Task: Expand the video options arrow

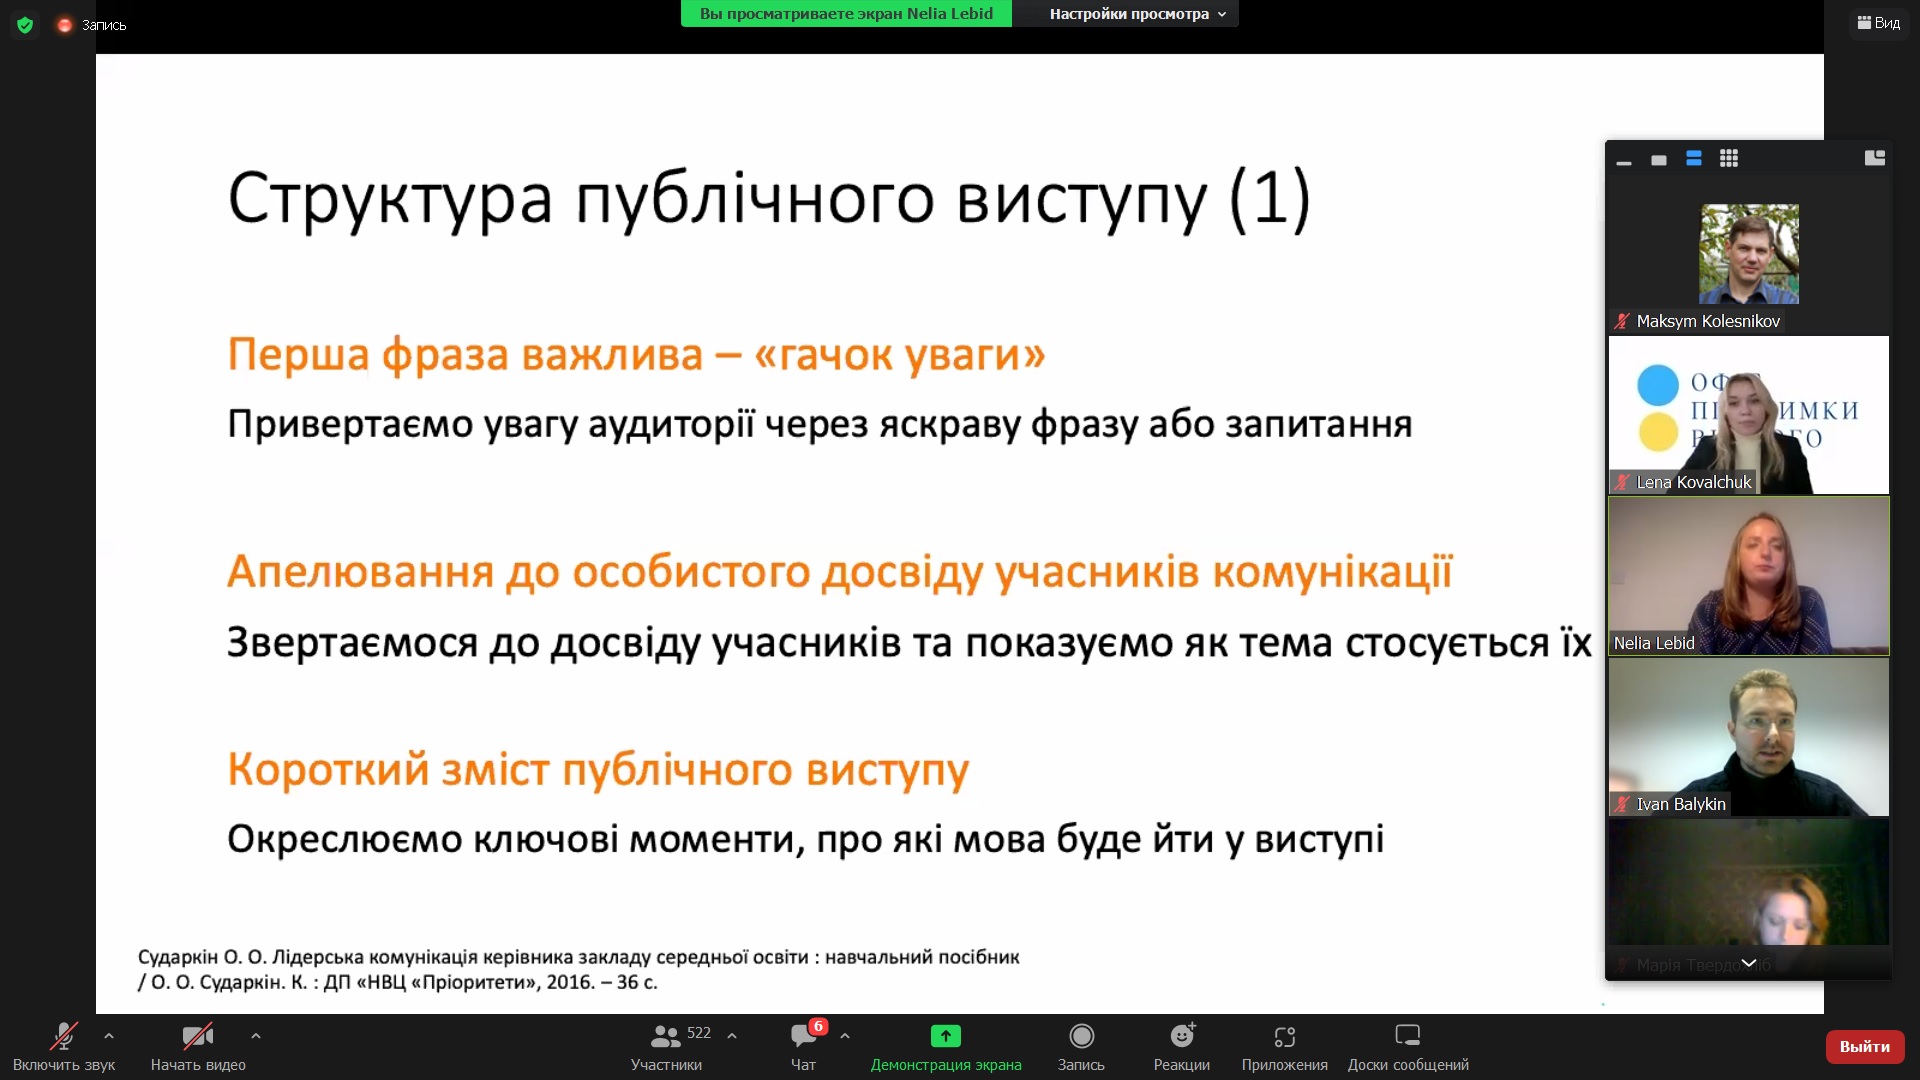Action: [256, 1036]
